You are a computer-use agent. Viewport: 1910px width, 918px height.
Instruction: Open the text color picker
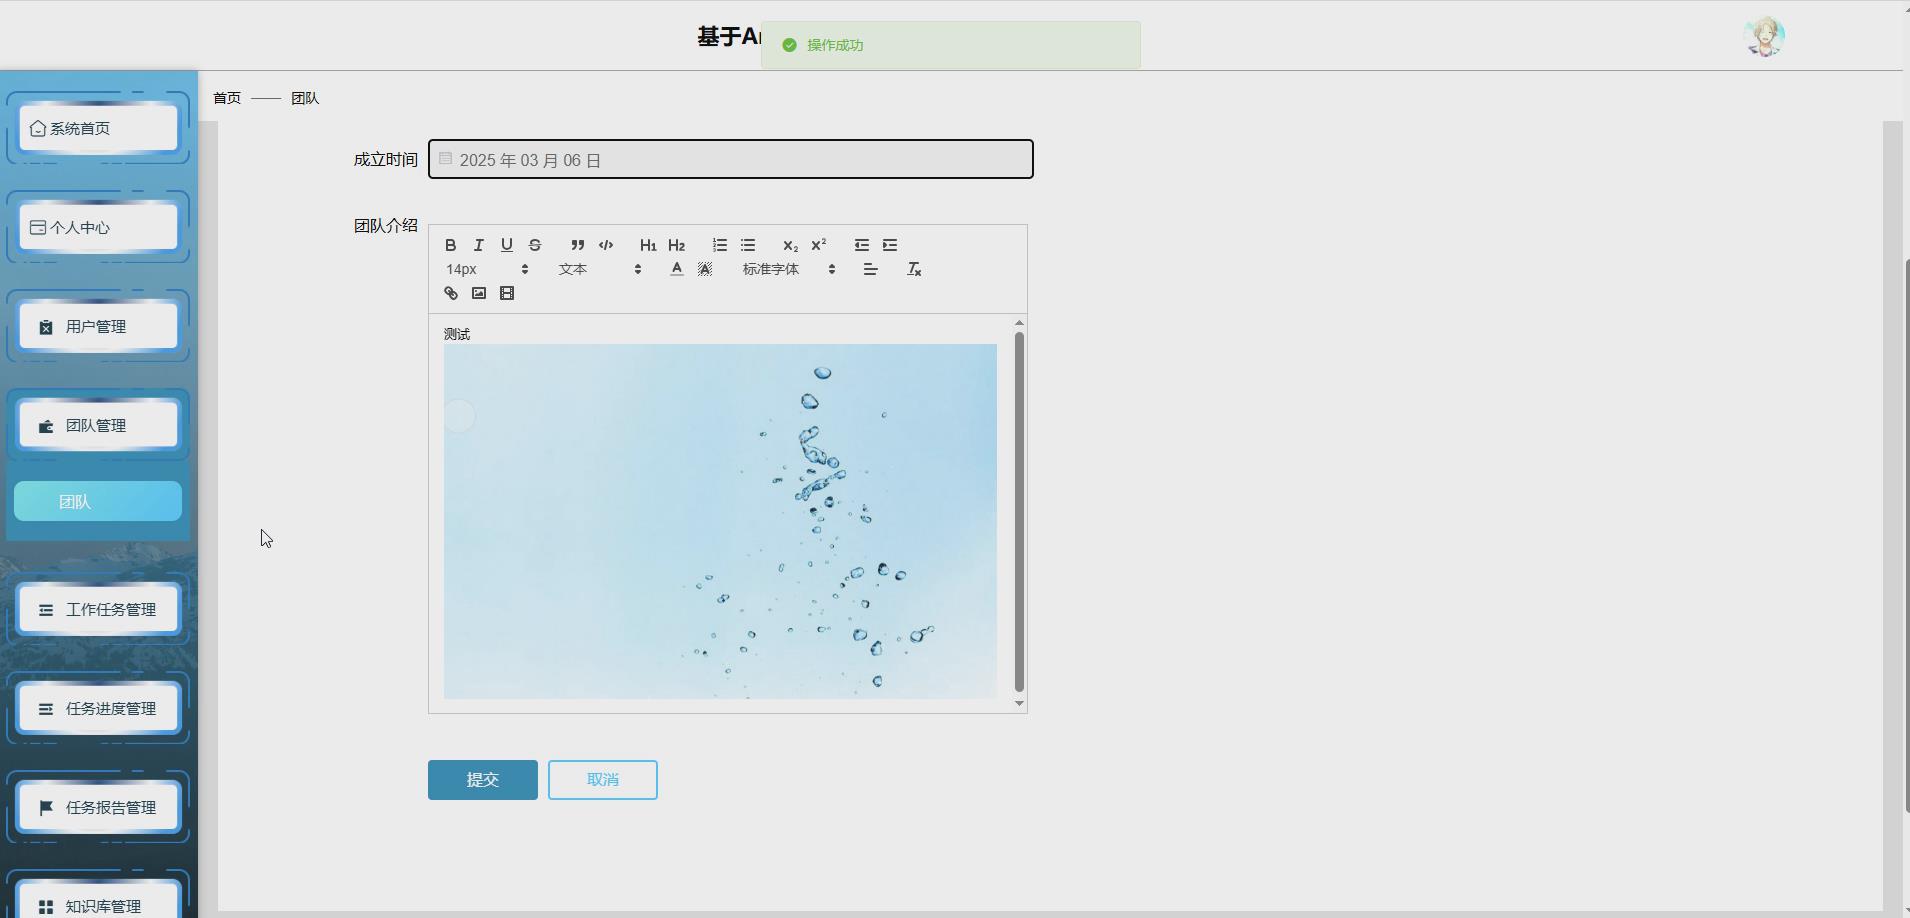677,269
